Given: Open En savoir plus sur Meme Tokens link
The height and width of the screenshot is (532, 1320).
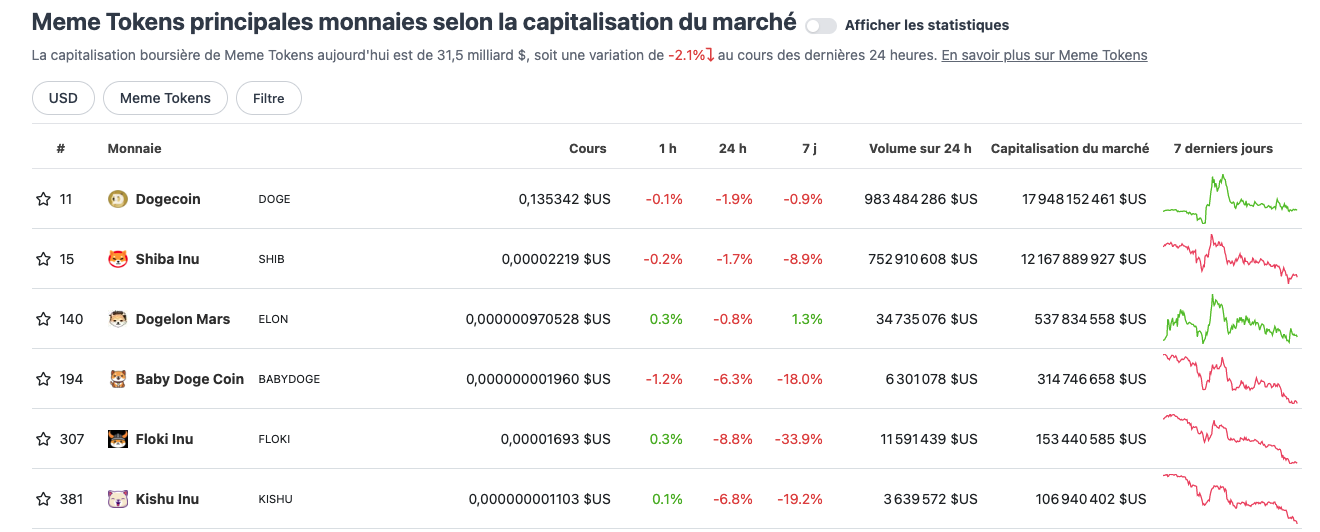Looking at the screenshot, I should (x=1044, y=55).
